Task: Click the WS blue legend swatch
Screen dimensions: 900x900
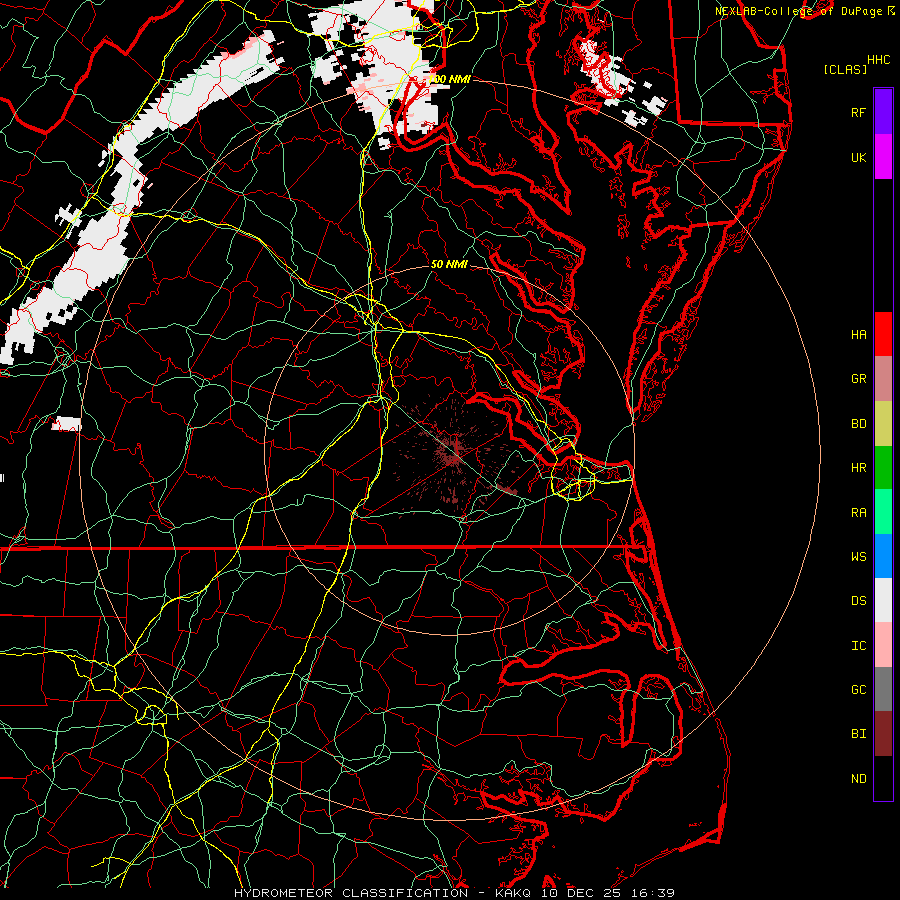Action: click(883, 556)
